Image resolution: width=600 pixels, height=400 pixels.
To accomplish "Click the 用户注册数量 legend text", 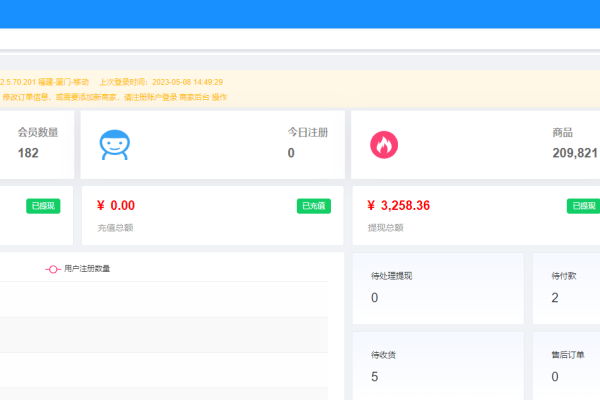I will (x=87, y=269).
